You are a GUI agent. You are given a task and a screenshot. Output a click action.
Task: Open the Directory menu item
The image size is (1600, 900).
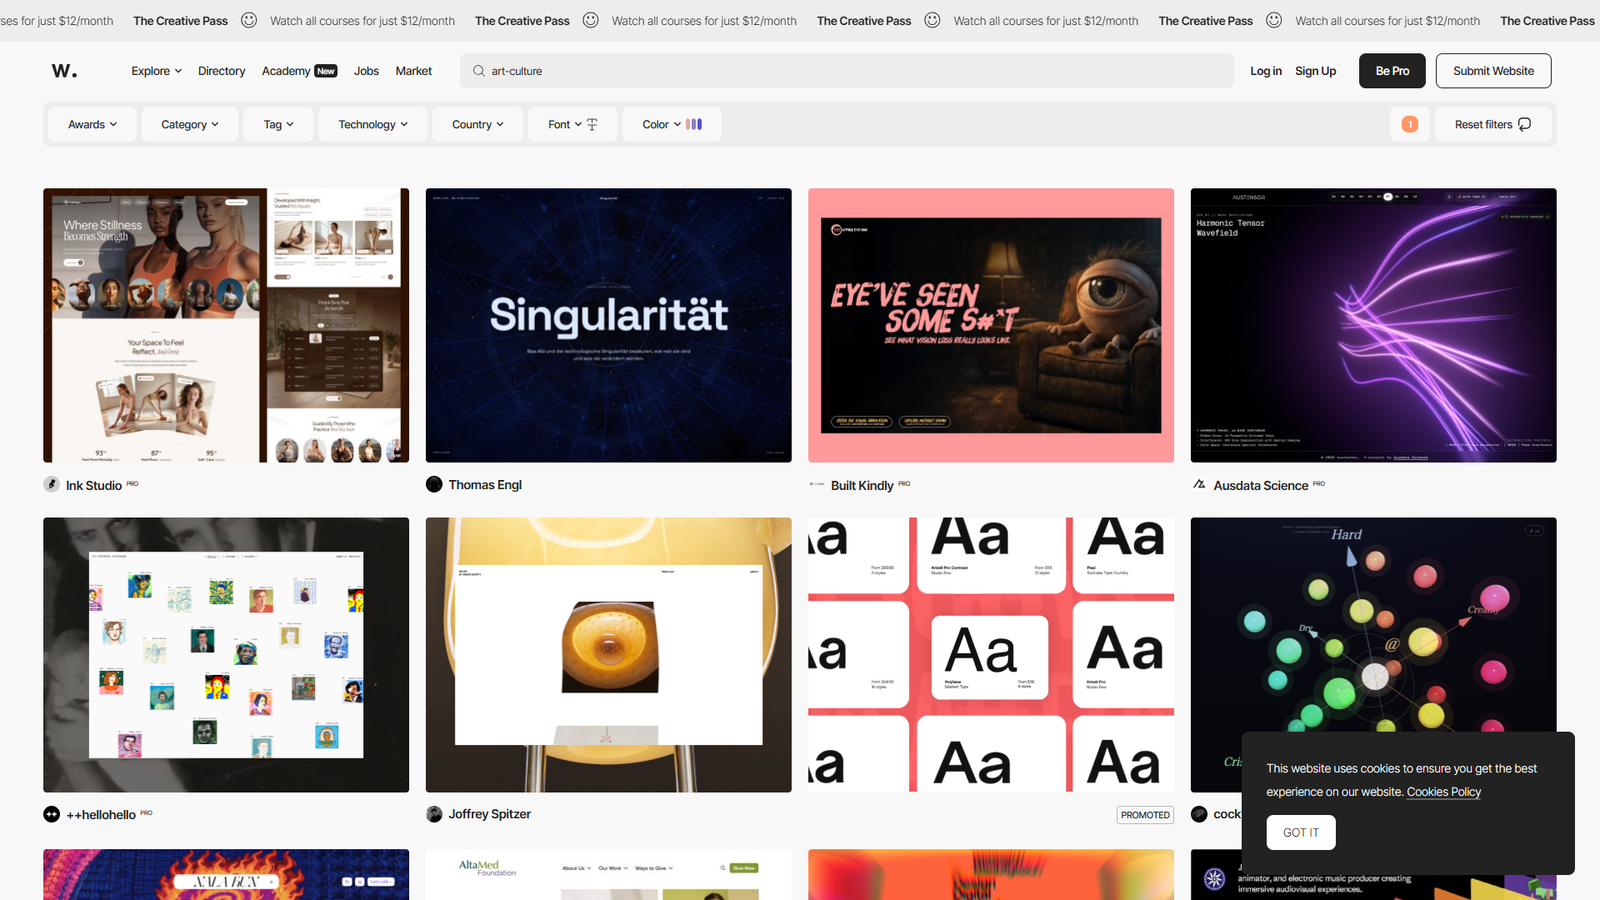(x=221, y=71)
